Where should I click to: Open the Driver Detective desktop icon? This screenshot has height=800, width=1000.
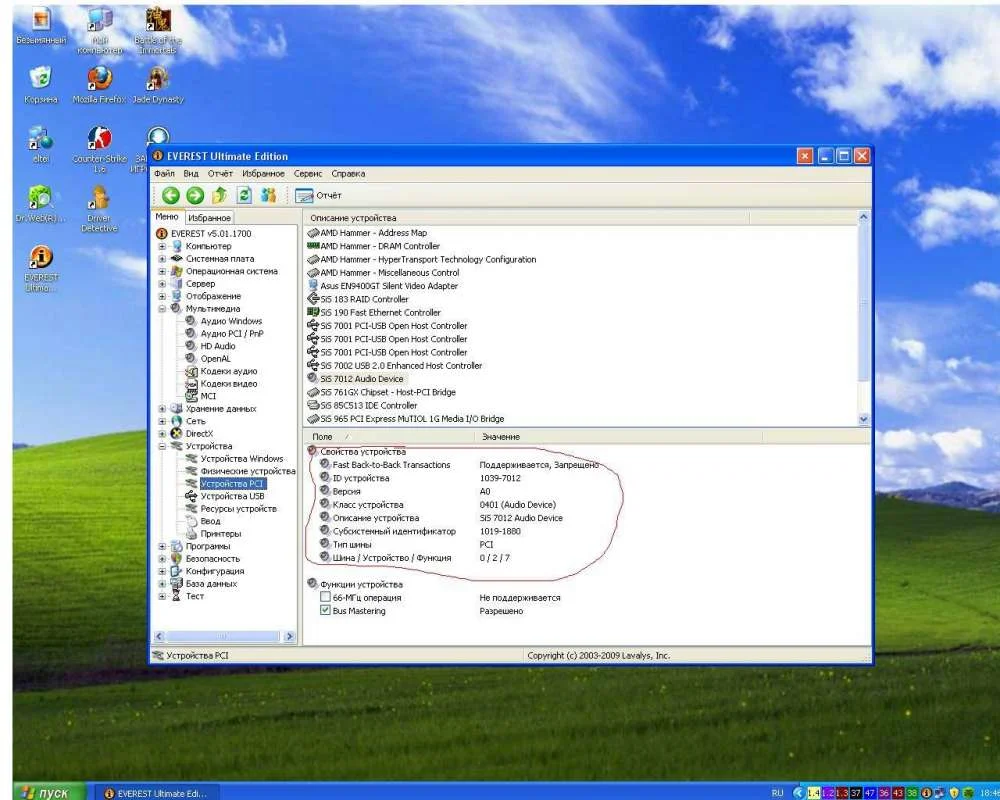point(99,200)
